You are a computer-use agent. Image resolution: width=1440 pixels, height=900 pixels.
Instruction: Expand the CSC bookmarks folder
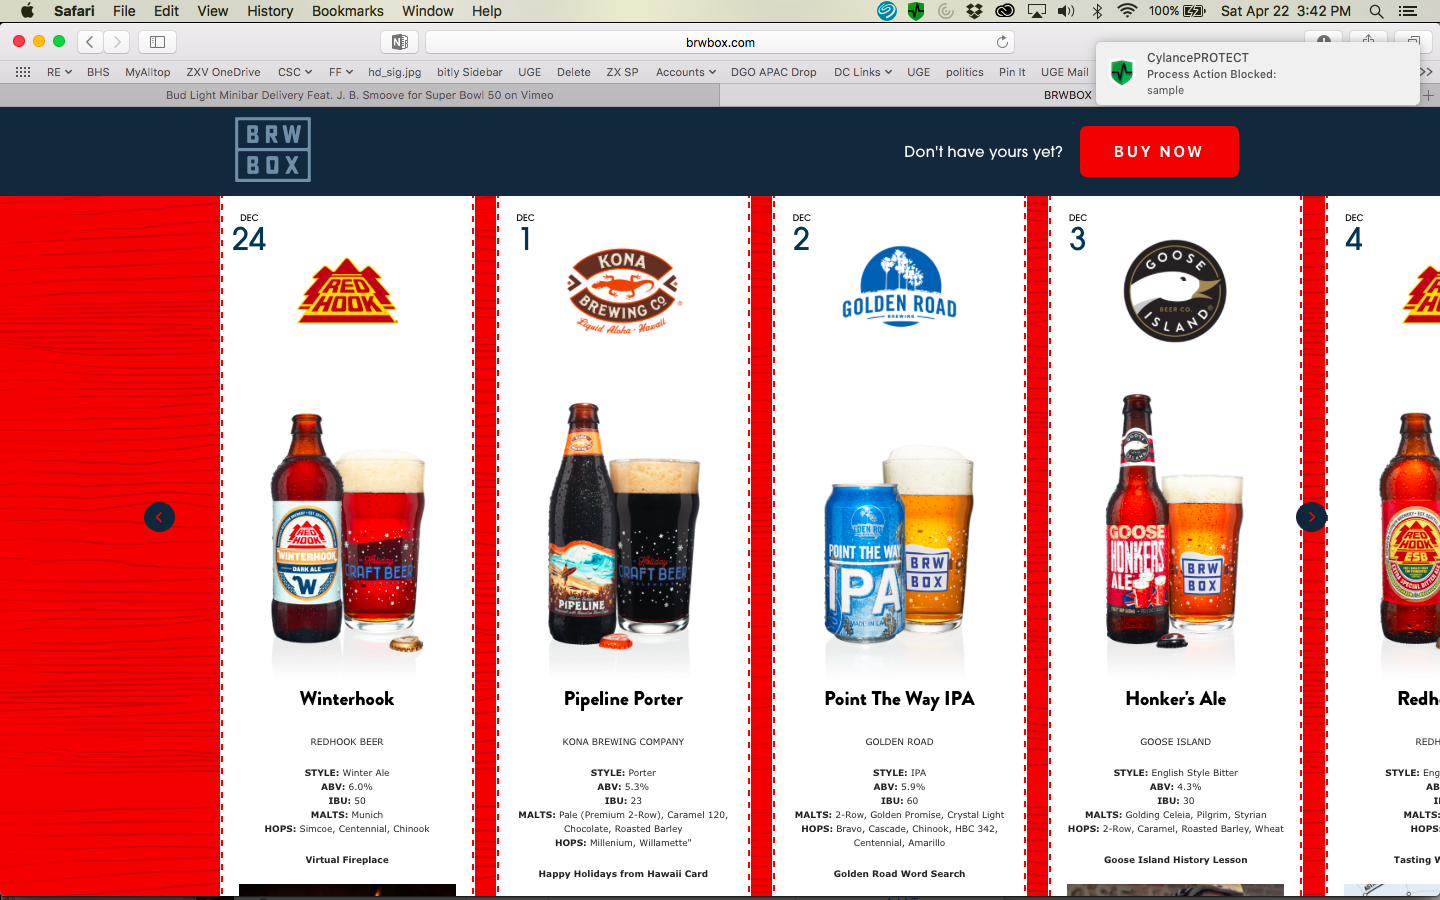pos(295,72)
